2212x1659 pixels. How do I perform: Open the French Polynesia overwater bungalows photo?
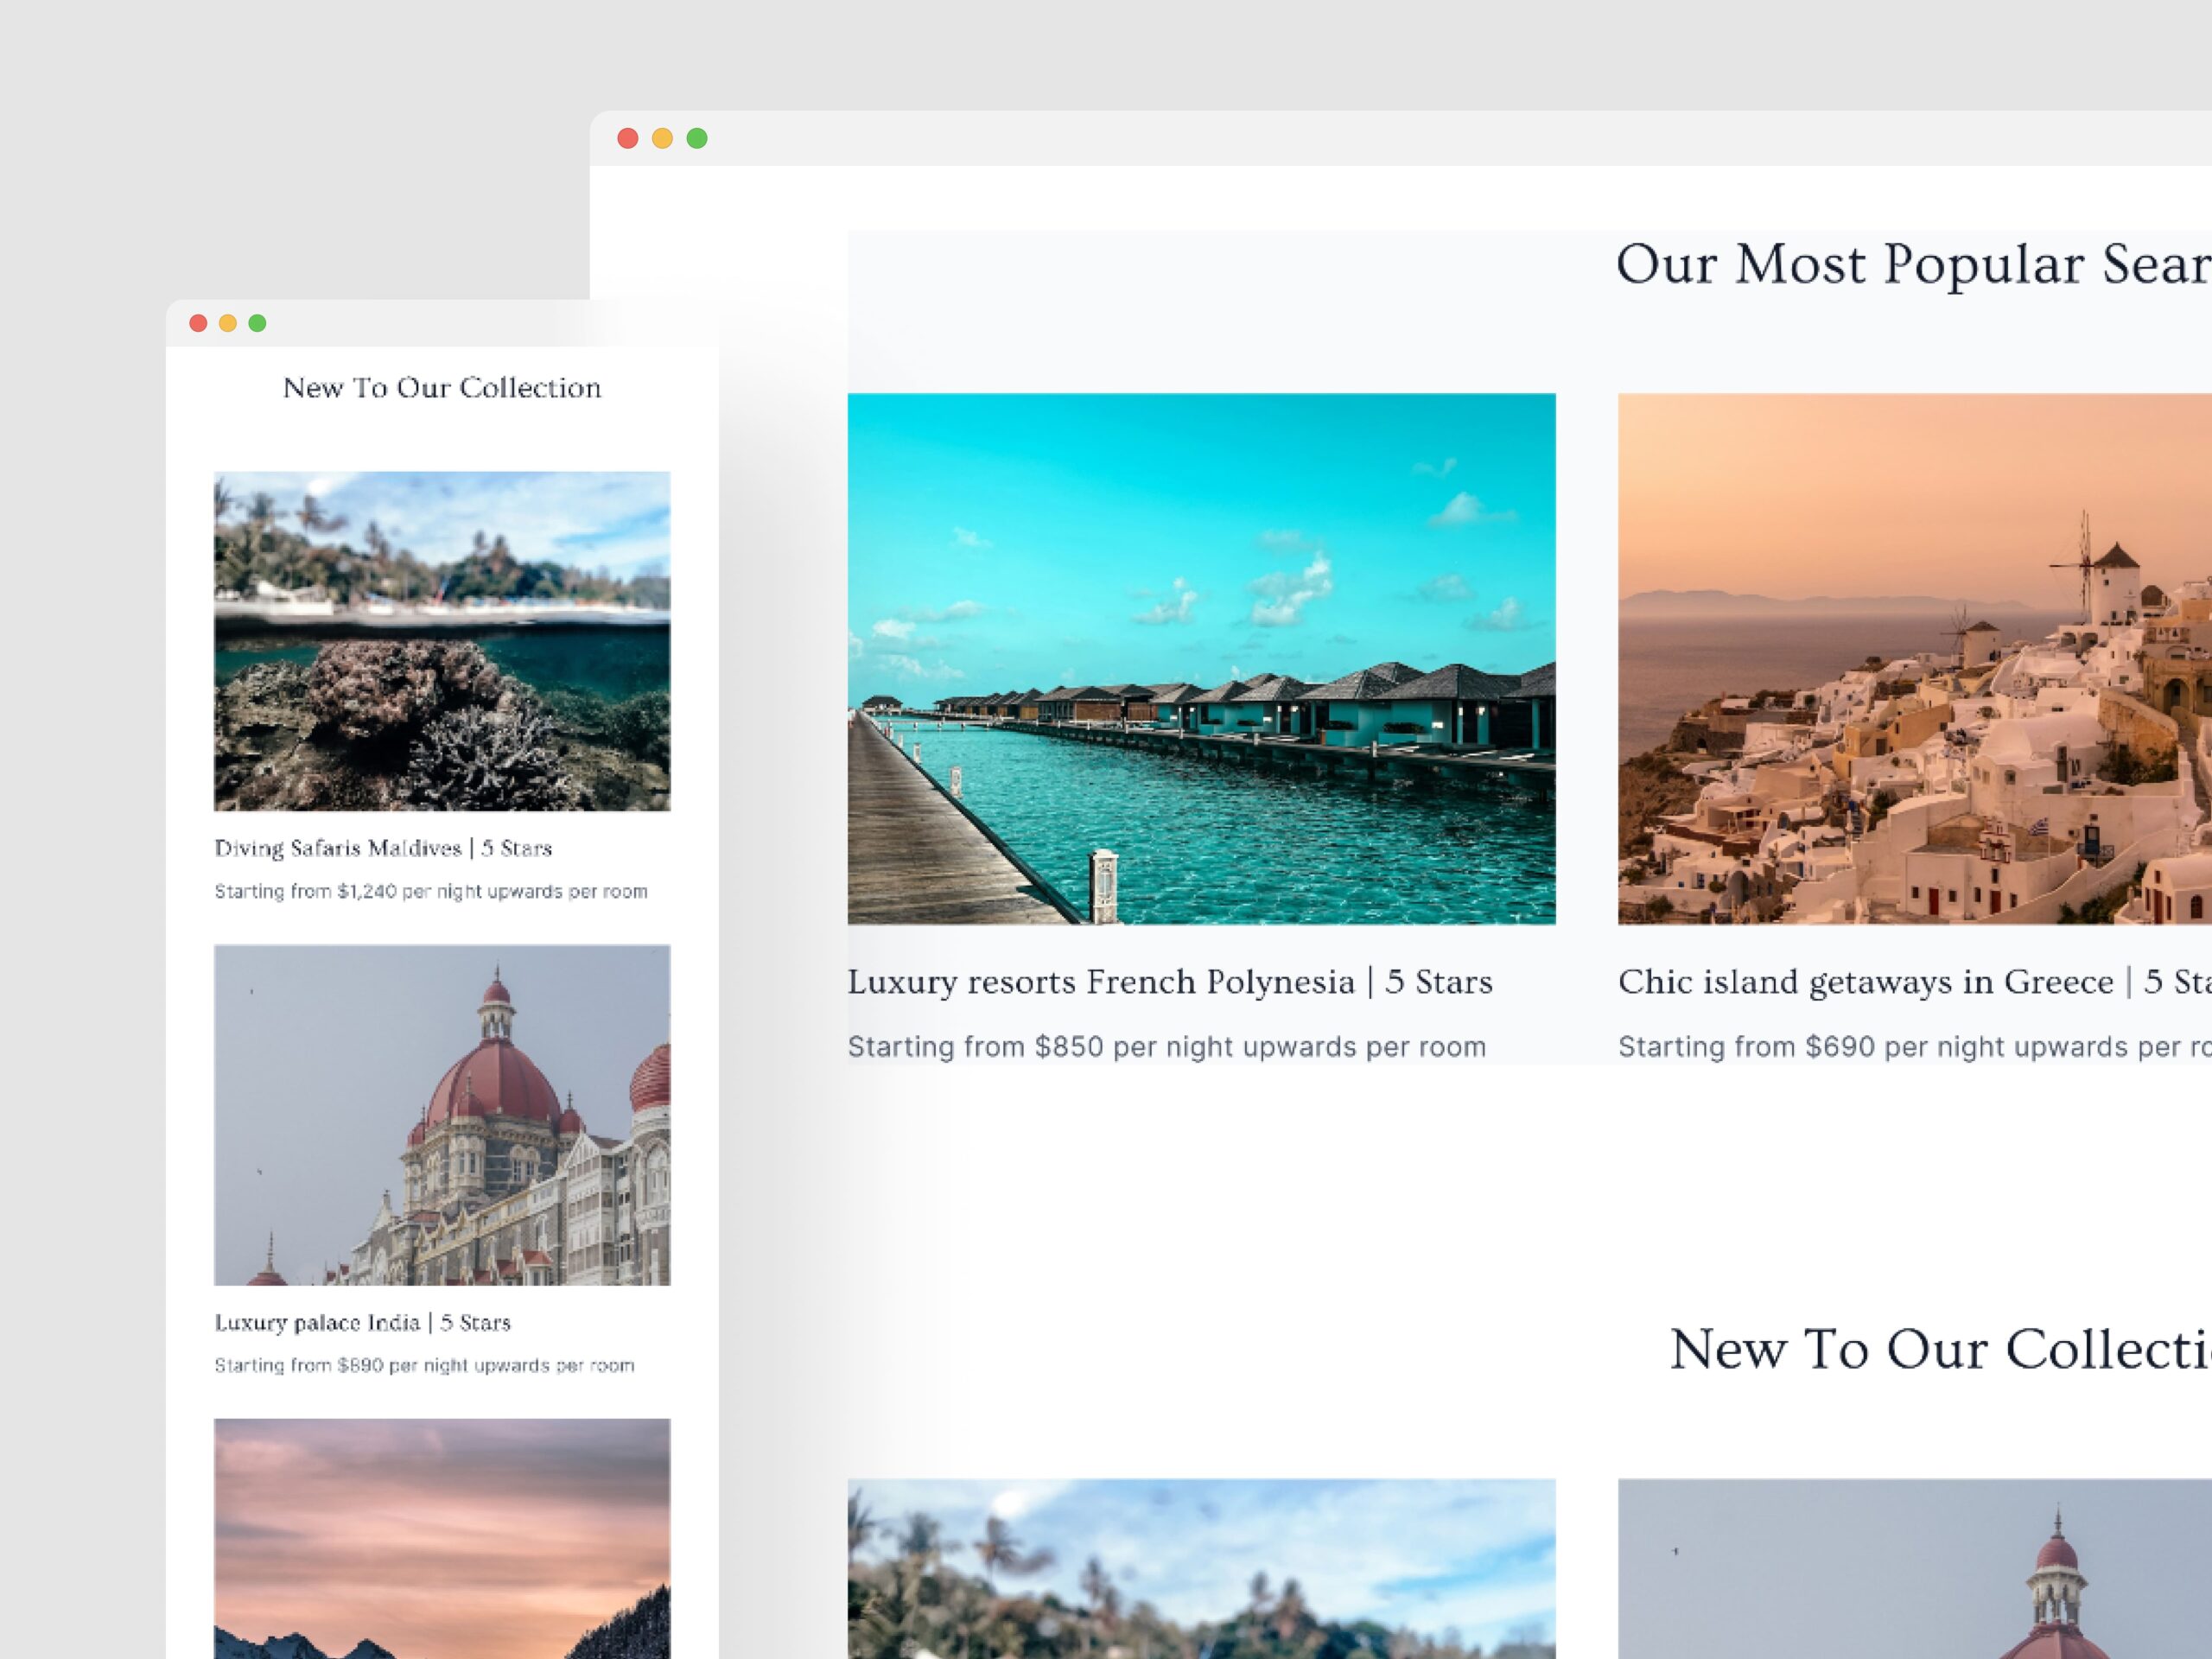1201,658
